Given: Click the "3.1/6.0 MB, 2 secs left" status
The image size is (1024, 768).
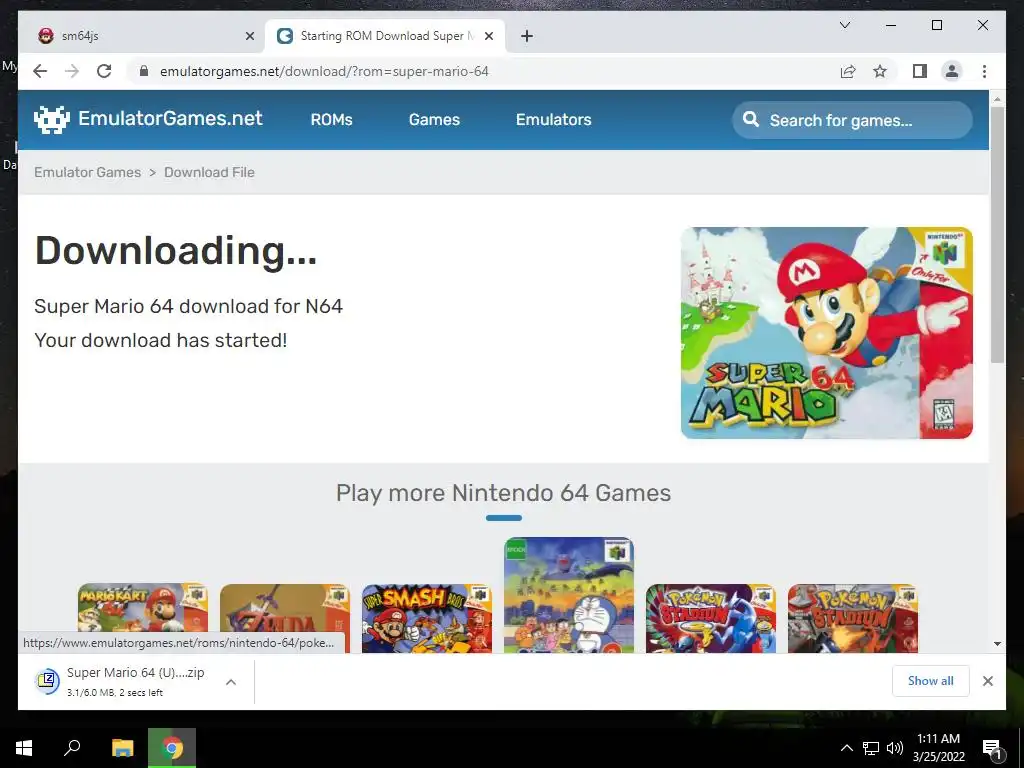Looking at the screenshot, I should [x=115, y=693].
